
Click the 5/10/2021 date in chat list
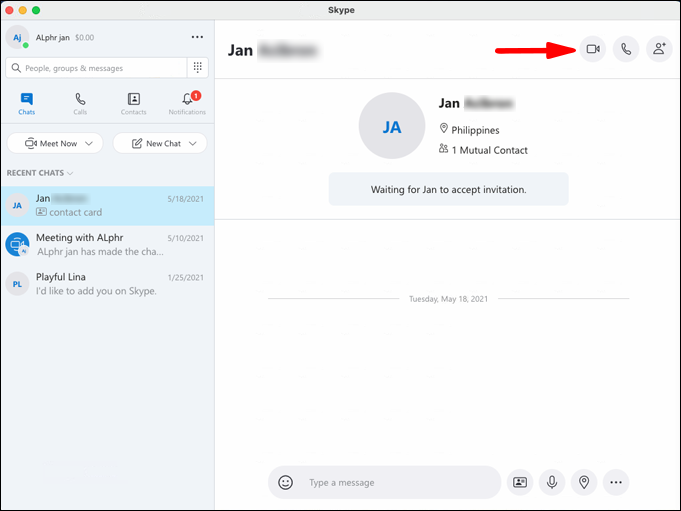185,238
